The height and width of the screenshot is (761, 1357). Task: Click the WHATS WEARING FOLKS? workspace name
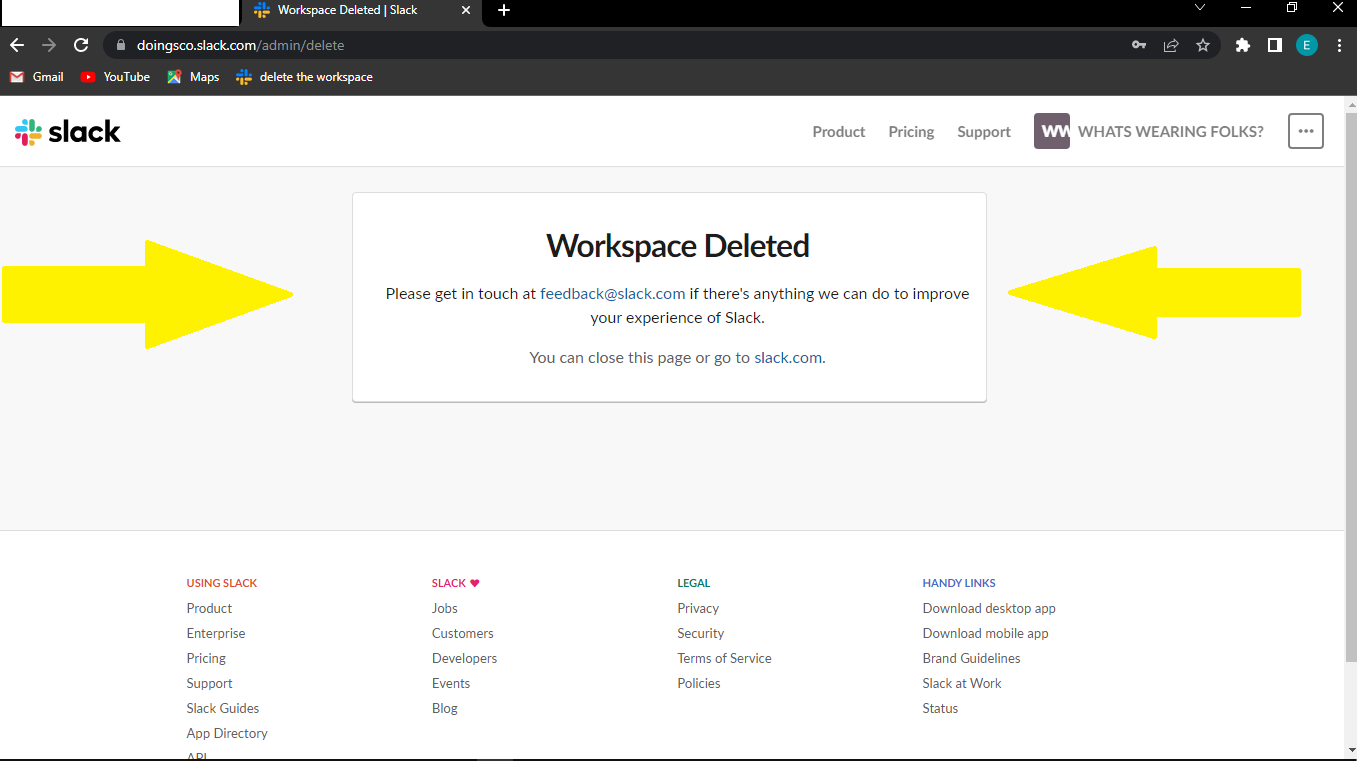[1171, 132]
